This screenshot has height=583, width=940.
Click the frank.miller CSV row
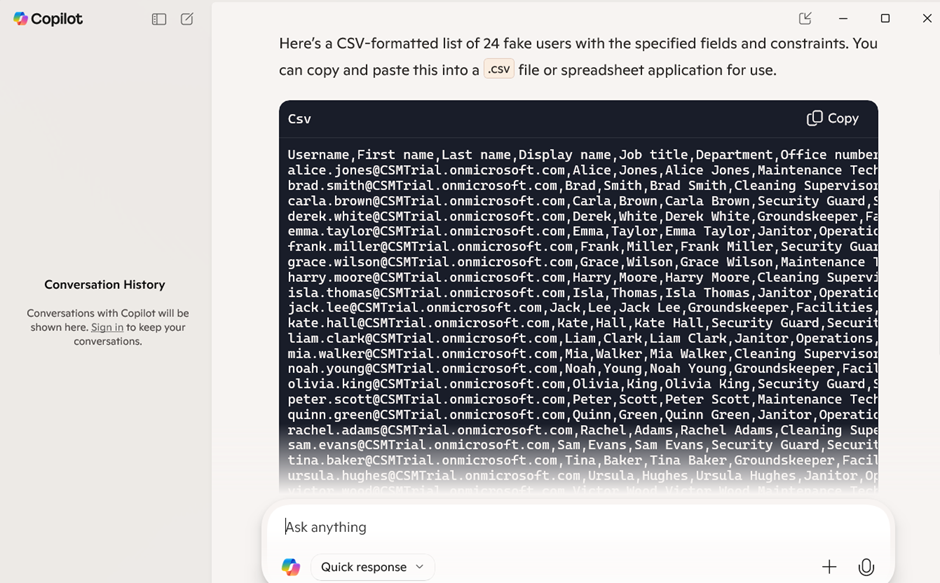coord(582,247)
